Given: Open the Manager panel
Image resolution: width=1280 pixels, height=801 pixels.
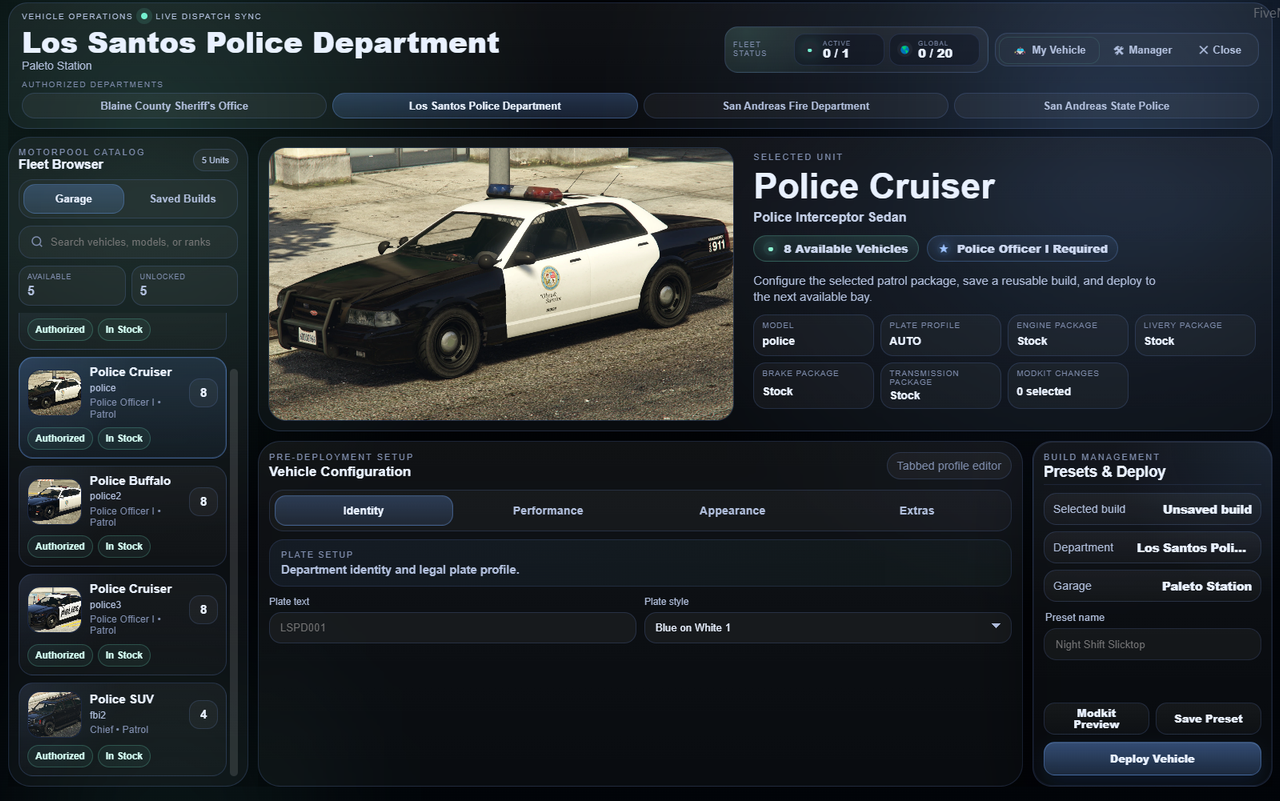Looking at the screenshot, I should click(x=1142, y=50).
